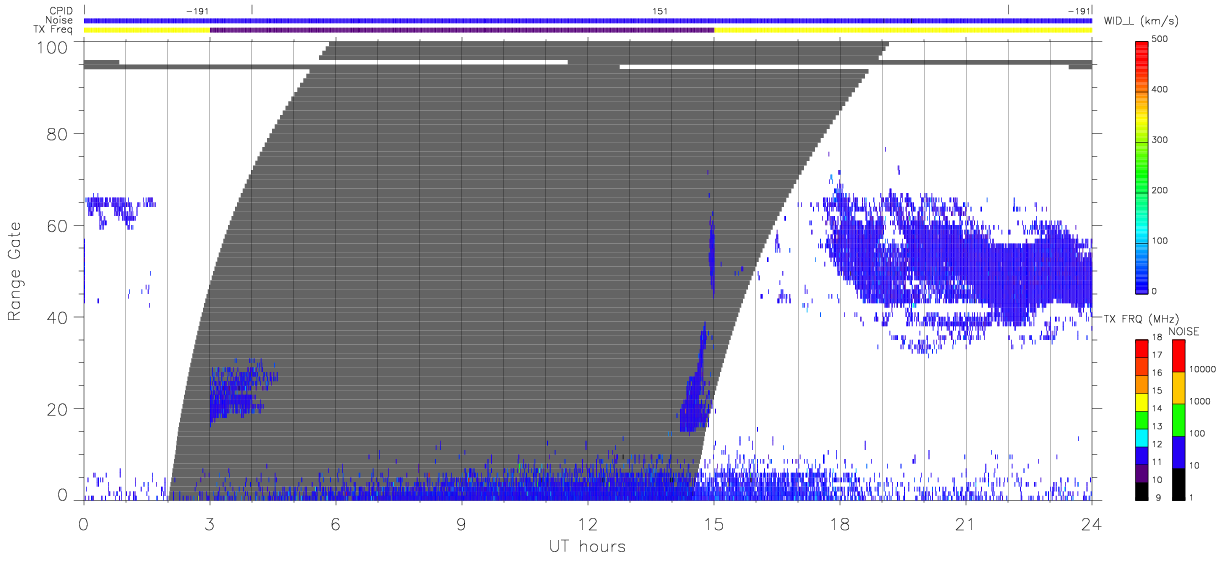Pick the orange swatch in NOISE legend
Screen dimensions: 1228x567
[x=1179, y=387]
